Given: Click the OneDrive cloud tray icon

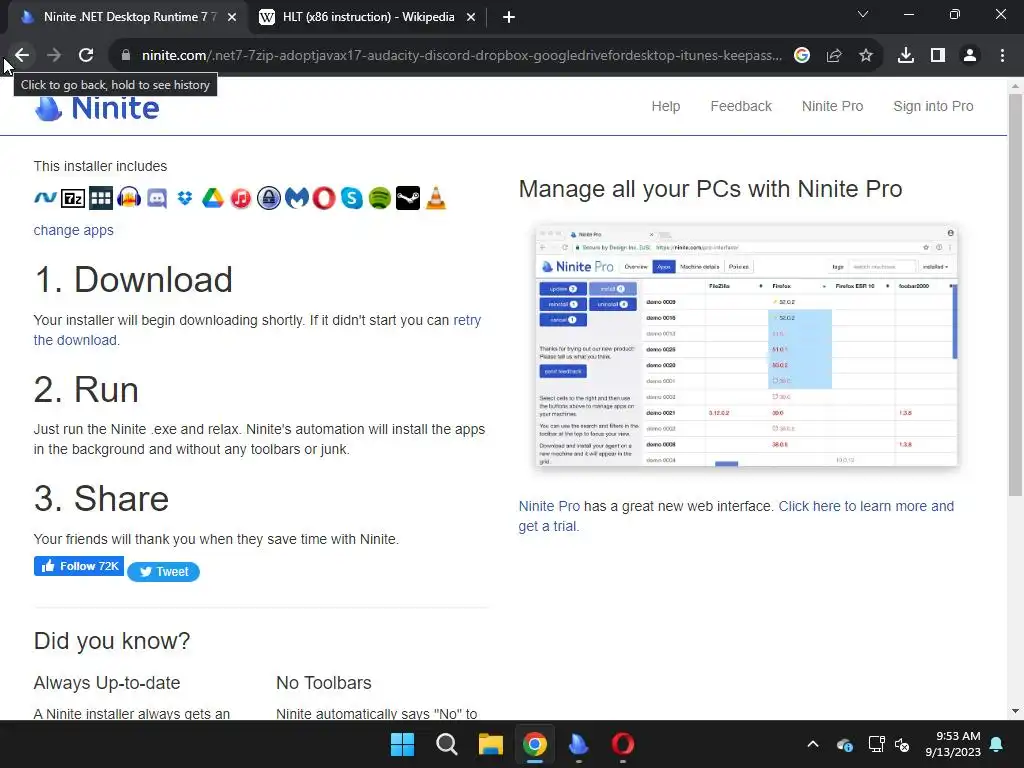Looking at the screenshot, I should coord(844,744).
